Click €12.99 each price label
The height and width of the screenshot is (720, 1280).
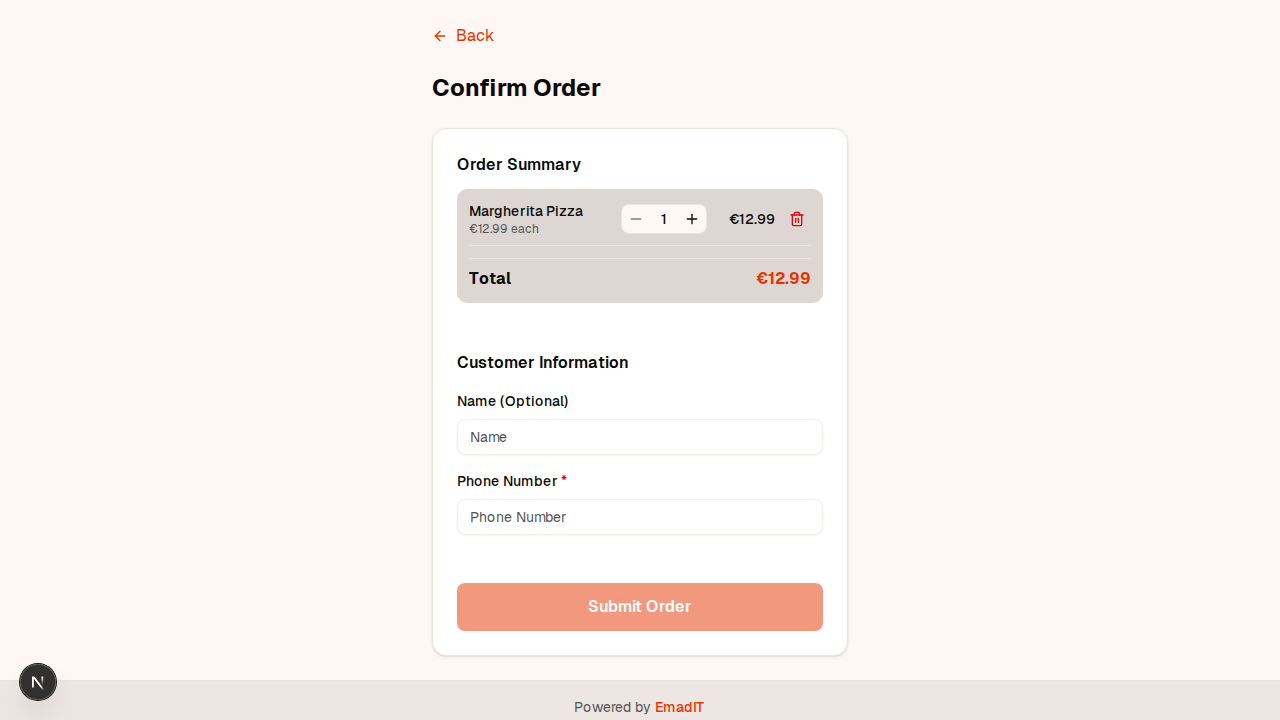coord(504,229)
